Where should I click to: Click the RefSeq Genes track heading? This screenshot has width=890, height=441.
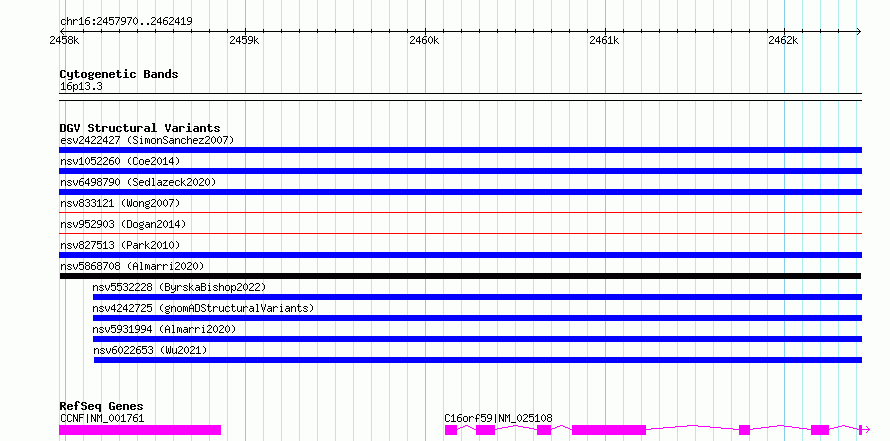pyautogui.click(x=101, y=406)
